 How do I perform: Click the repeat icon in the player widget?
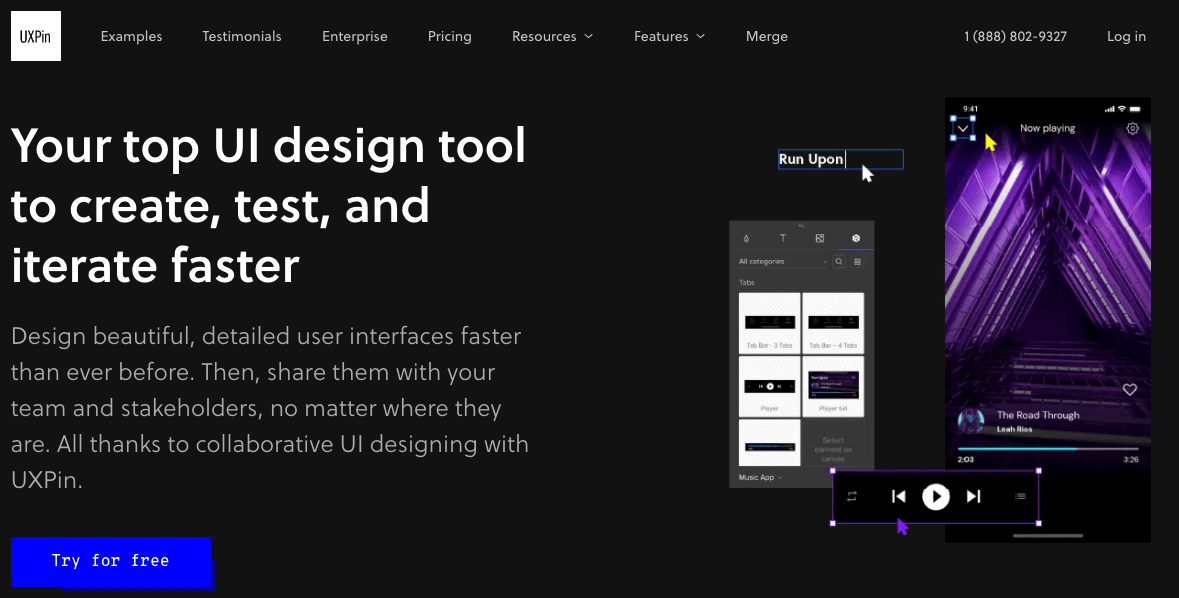(851, 496)
